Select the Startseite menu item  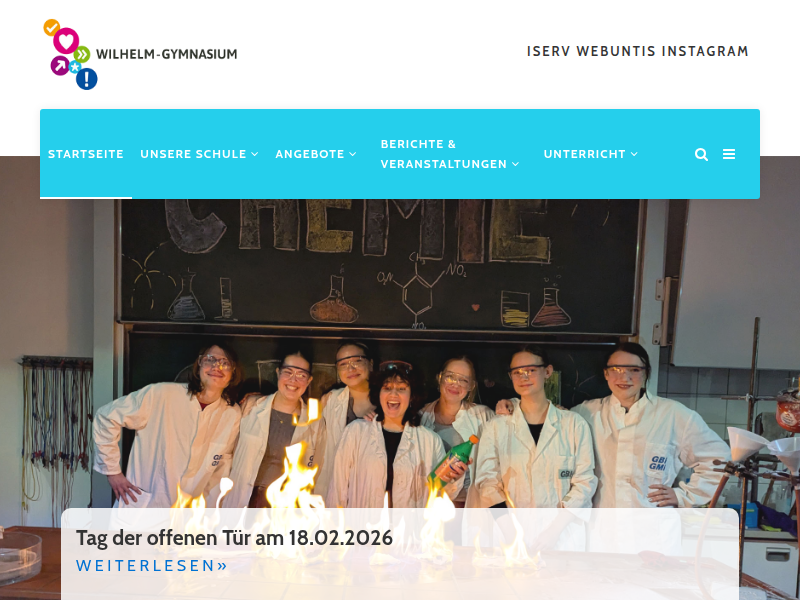tap(86, 154)
